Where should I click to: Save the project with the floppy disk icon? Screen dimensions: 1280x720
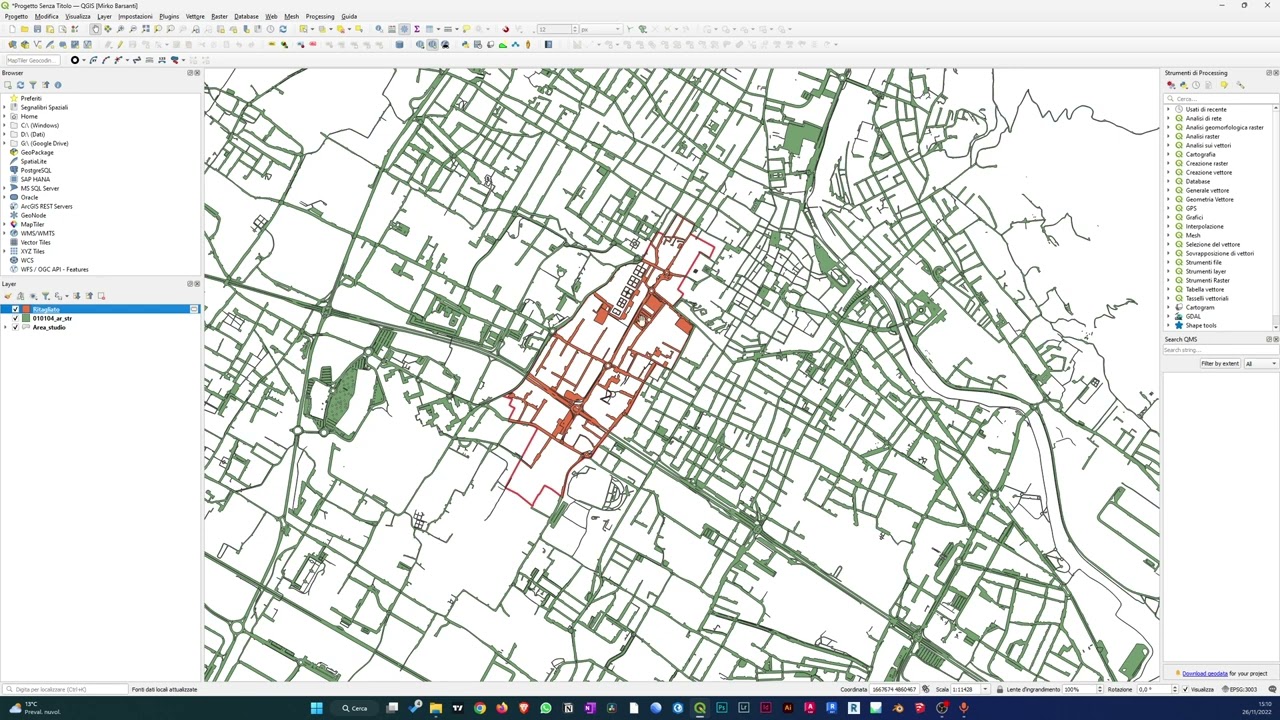(37, 29)
